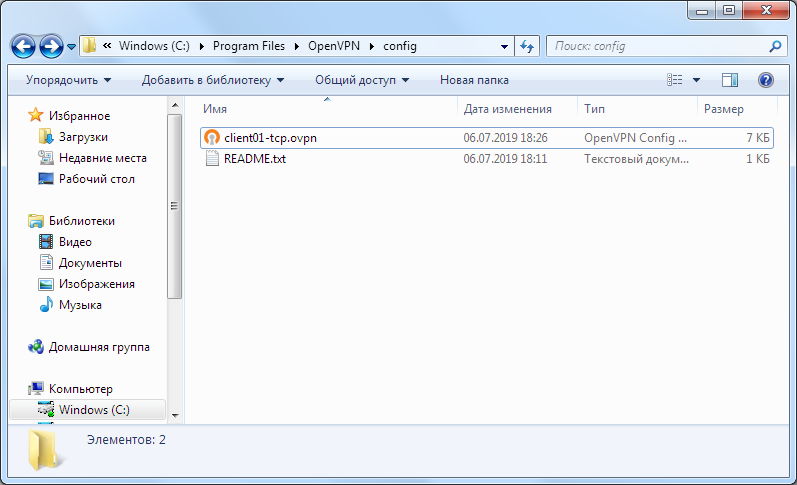The width and height of the screenshot is (797, 485).
Task: Click the Музыка note icon
Action: [x=46, y=304]
